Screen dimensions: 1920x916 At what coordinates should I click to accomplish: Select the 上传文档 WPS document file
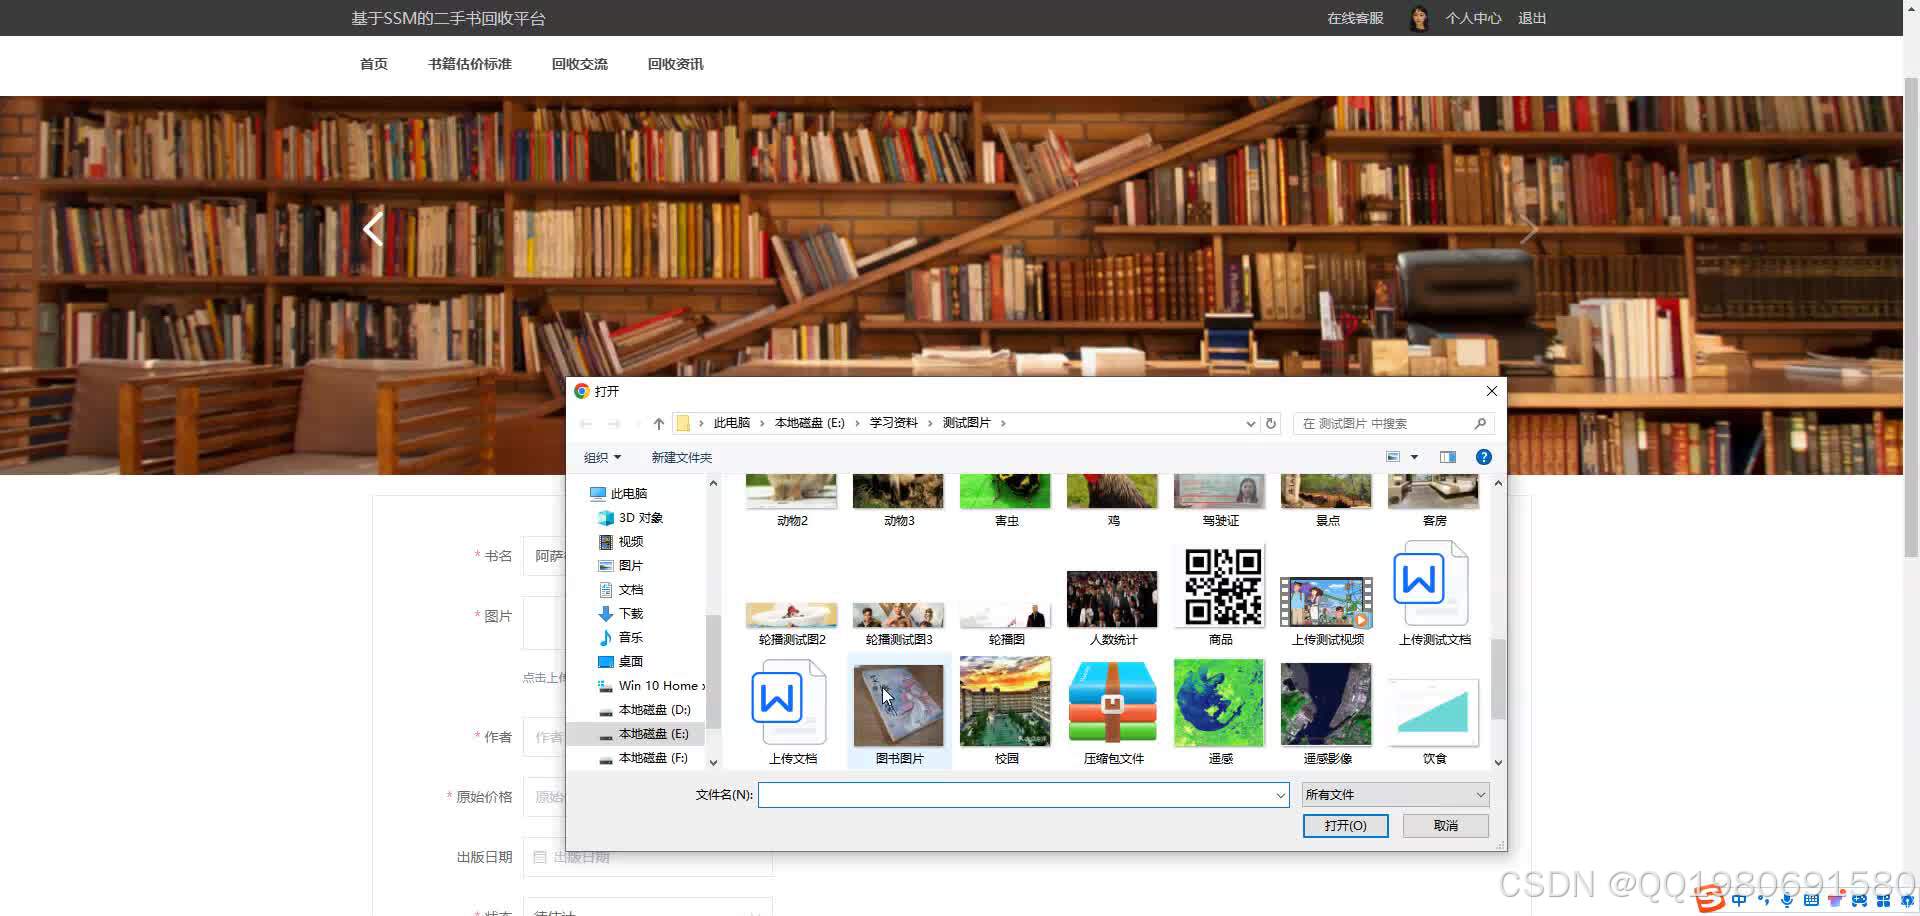click(792, 711)
